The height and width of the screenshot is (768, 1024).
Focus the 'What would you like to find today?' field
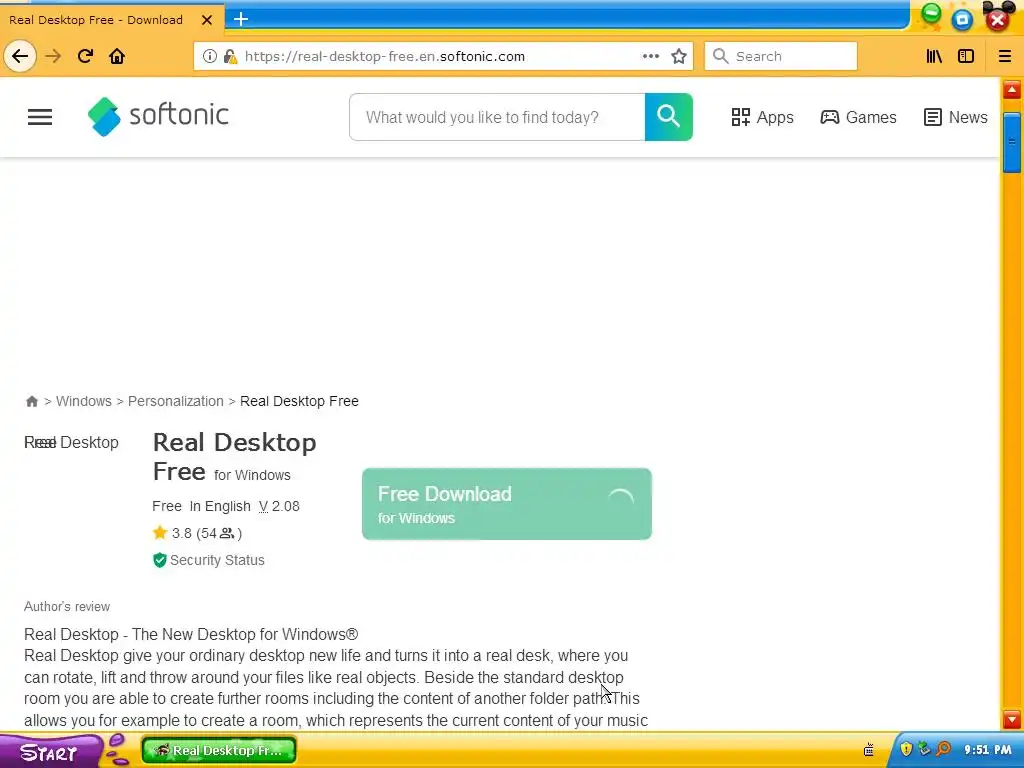497,117
